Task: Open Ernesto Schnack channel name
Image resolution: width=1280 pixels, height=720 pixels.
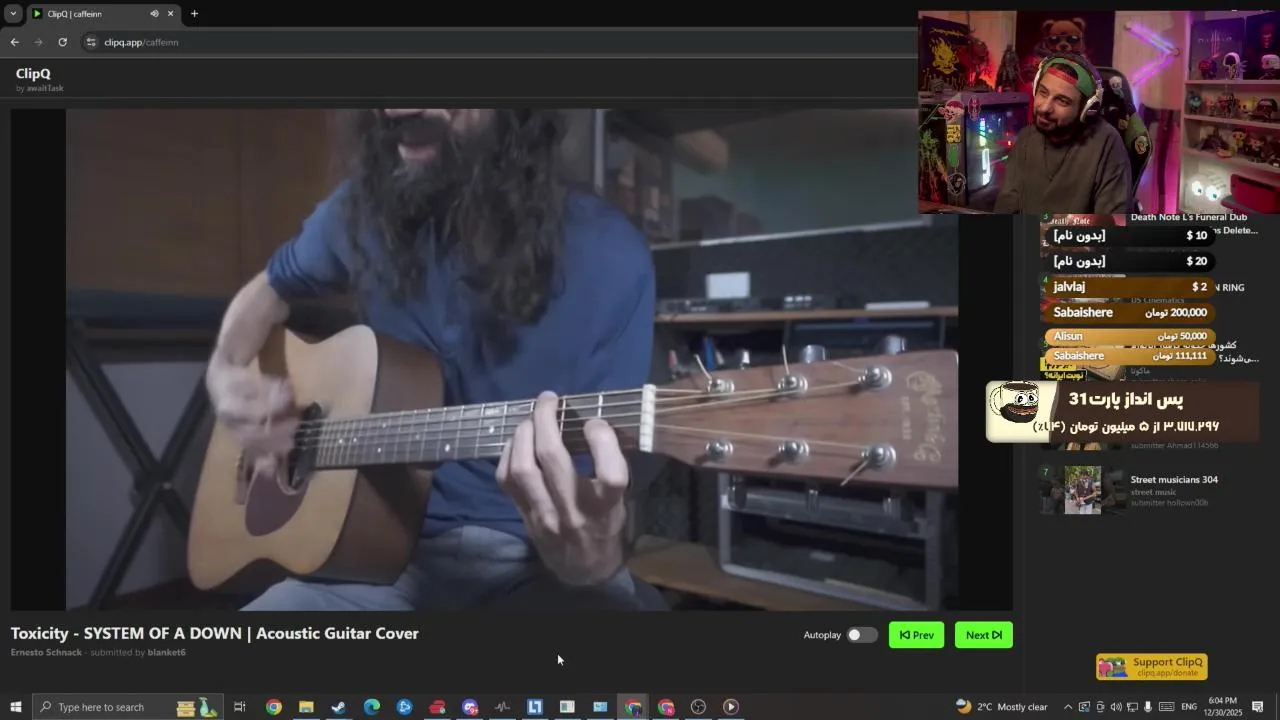Action: pos(46,652)
